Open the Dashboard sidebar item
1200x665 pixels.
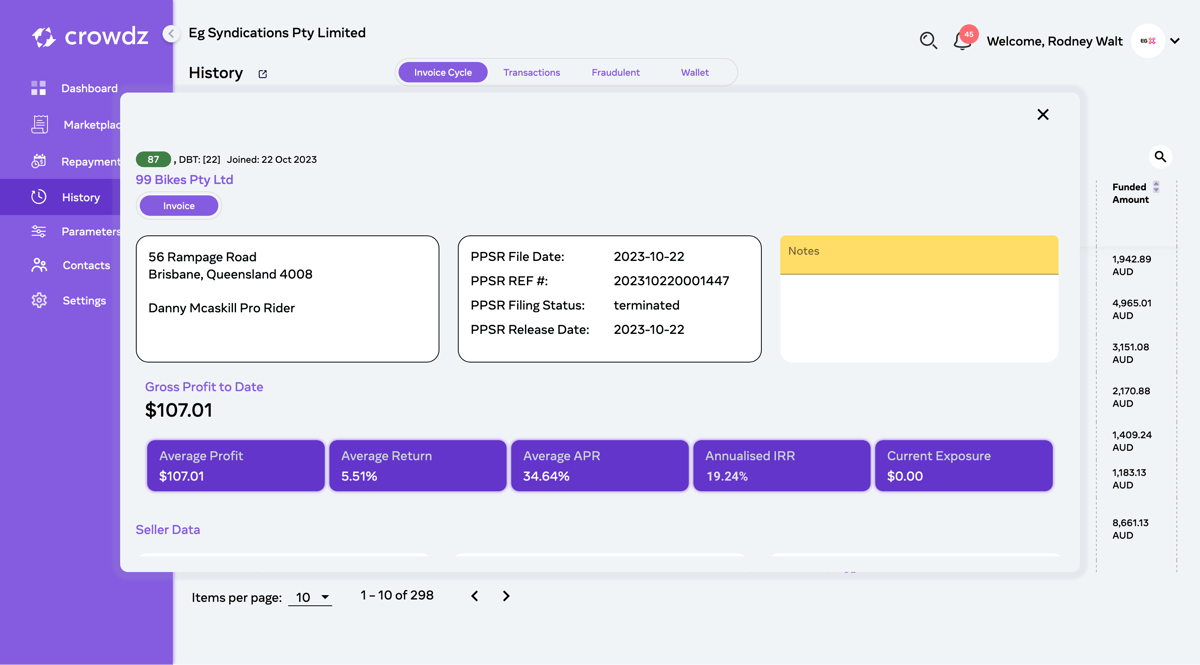(x=75, y=88)
